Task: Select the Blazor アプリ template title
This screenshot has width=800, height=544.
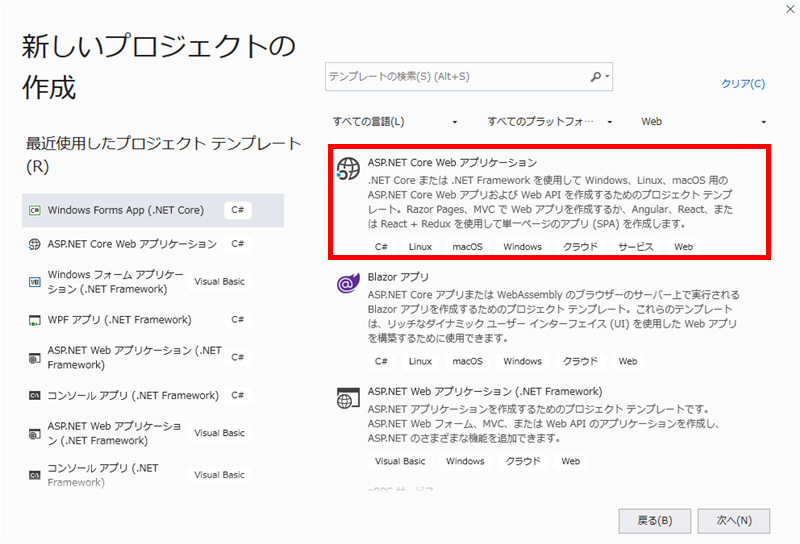Action: pos(398,277)
